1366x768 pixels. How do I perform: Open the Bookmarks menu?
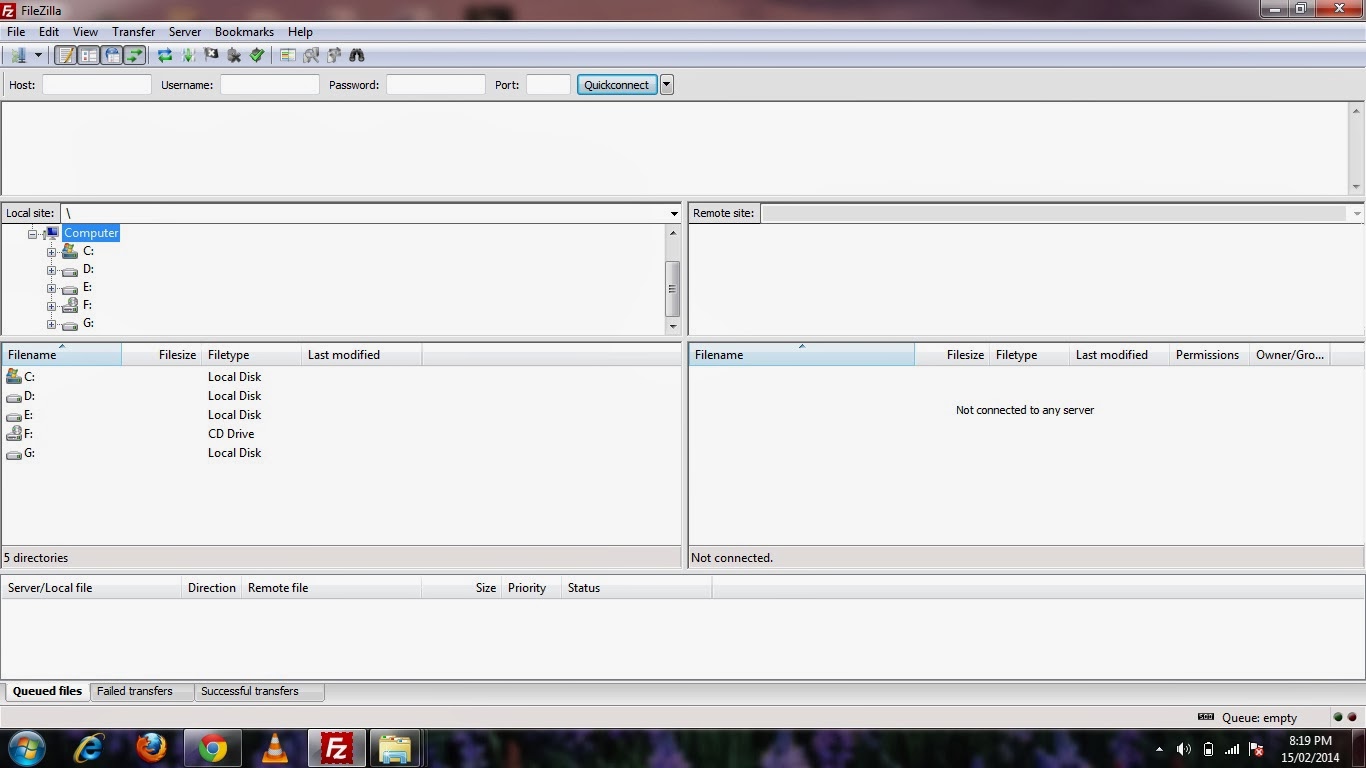(244, 32)
